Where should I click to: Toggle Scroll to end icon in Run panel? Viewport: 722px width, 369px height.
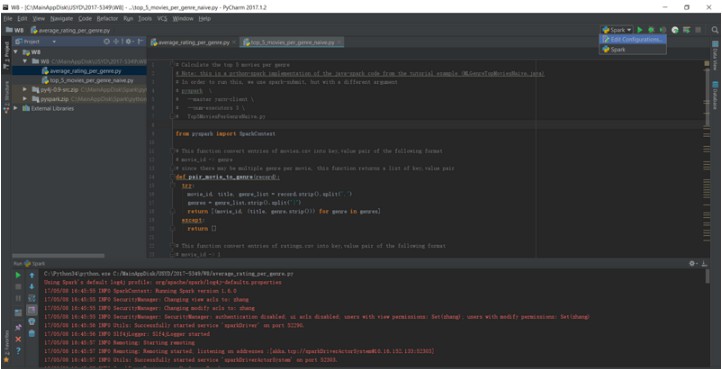tap(32, 310)
